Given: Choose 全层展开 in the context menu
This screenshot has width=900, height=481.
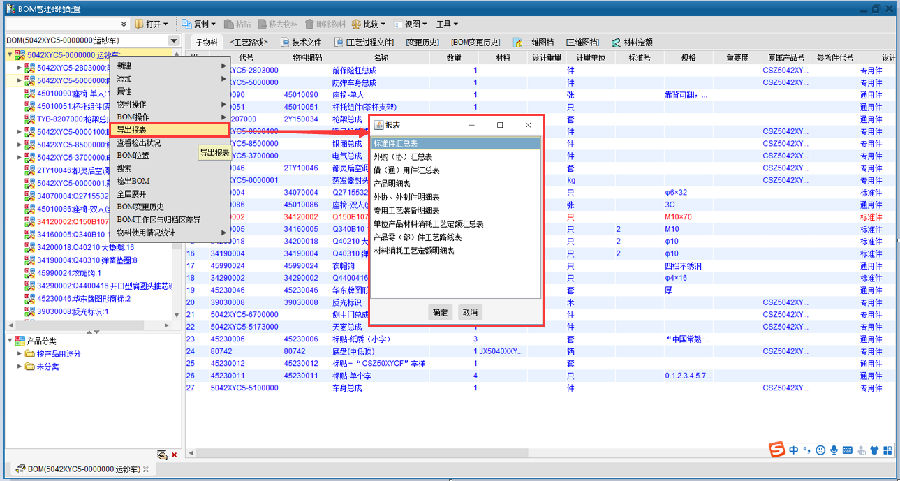Looking at the screenshot, I should click(169, 194).
